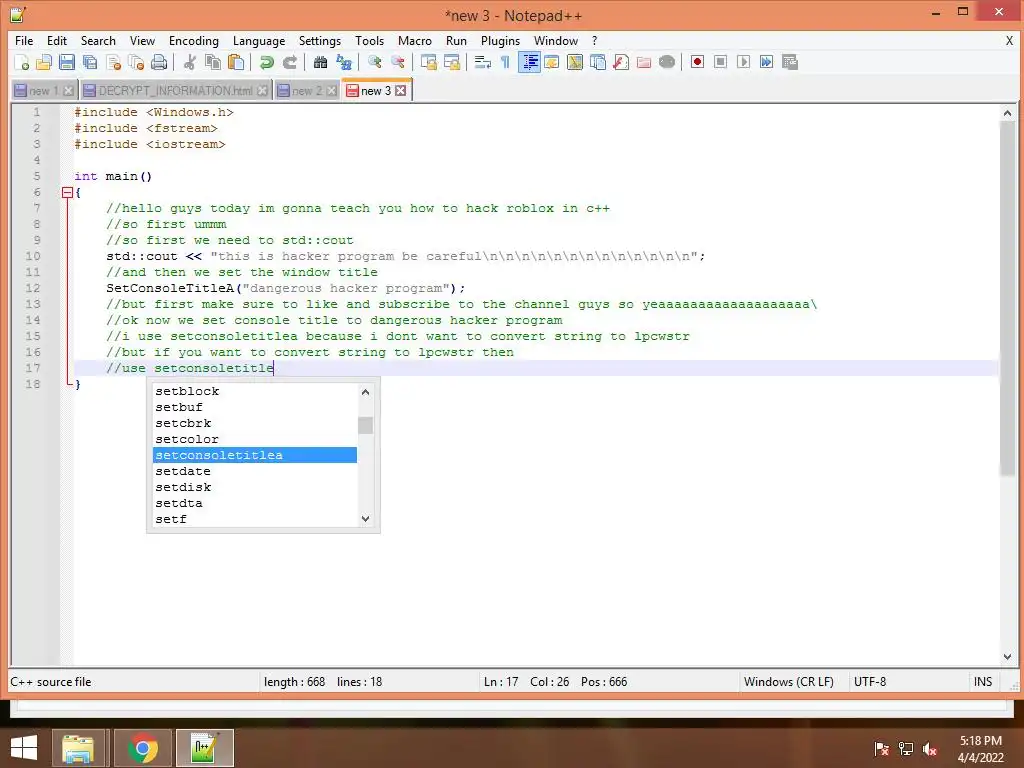Create a new file with toolbar icon
1024x768 pixels.
[22, 62]
